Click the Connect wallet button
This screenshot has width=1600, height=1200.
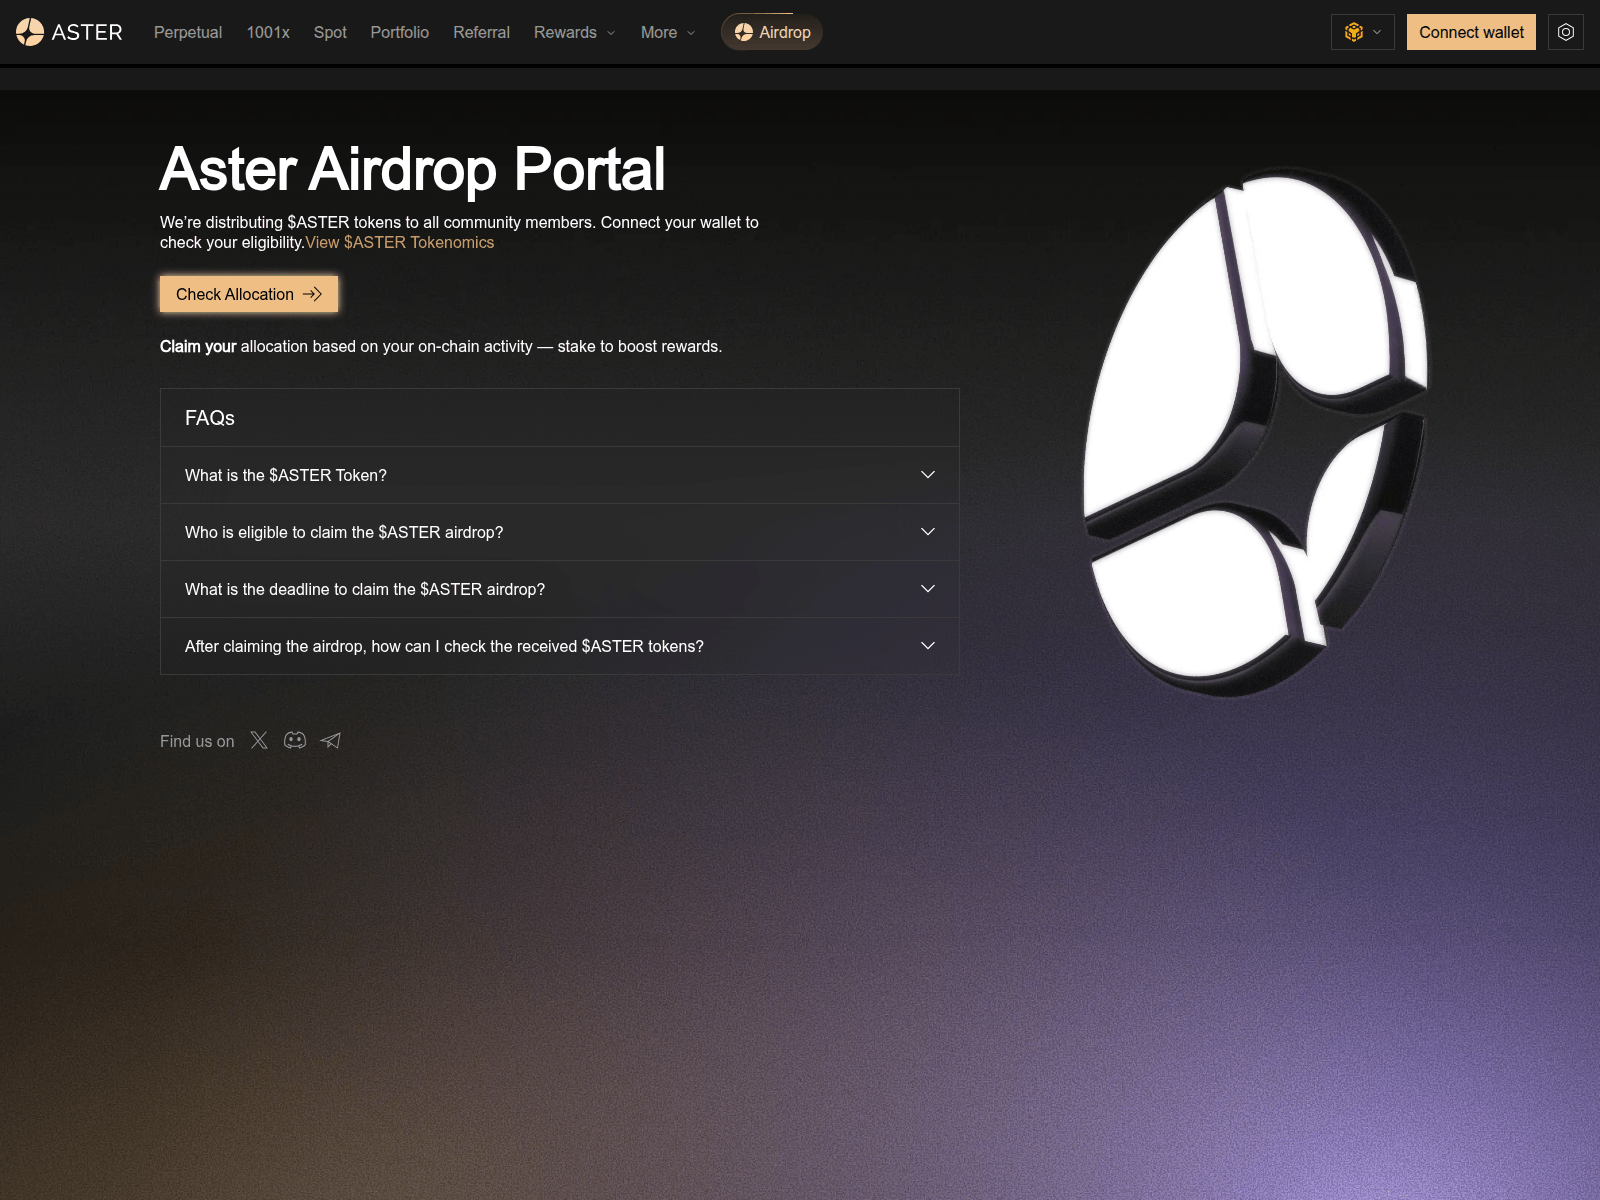pyautogui.click(x=1471, y=32)
